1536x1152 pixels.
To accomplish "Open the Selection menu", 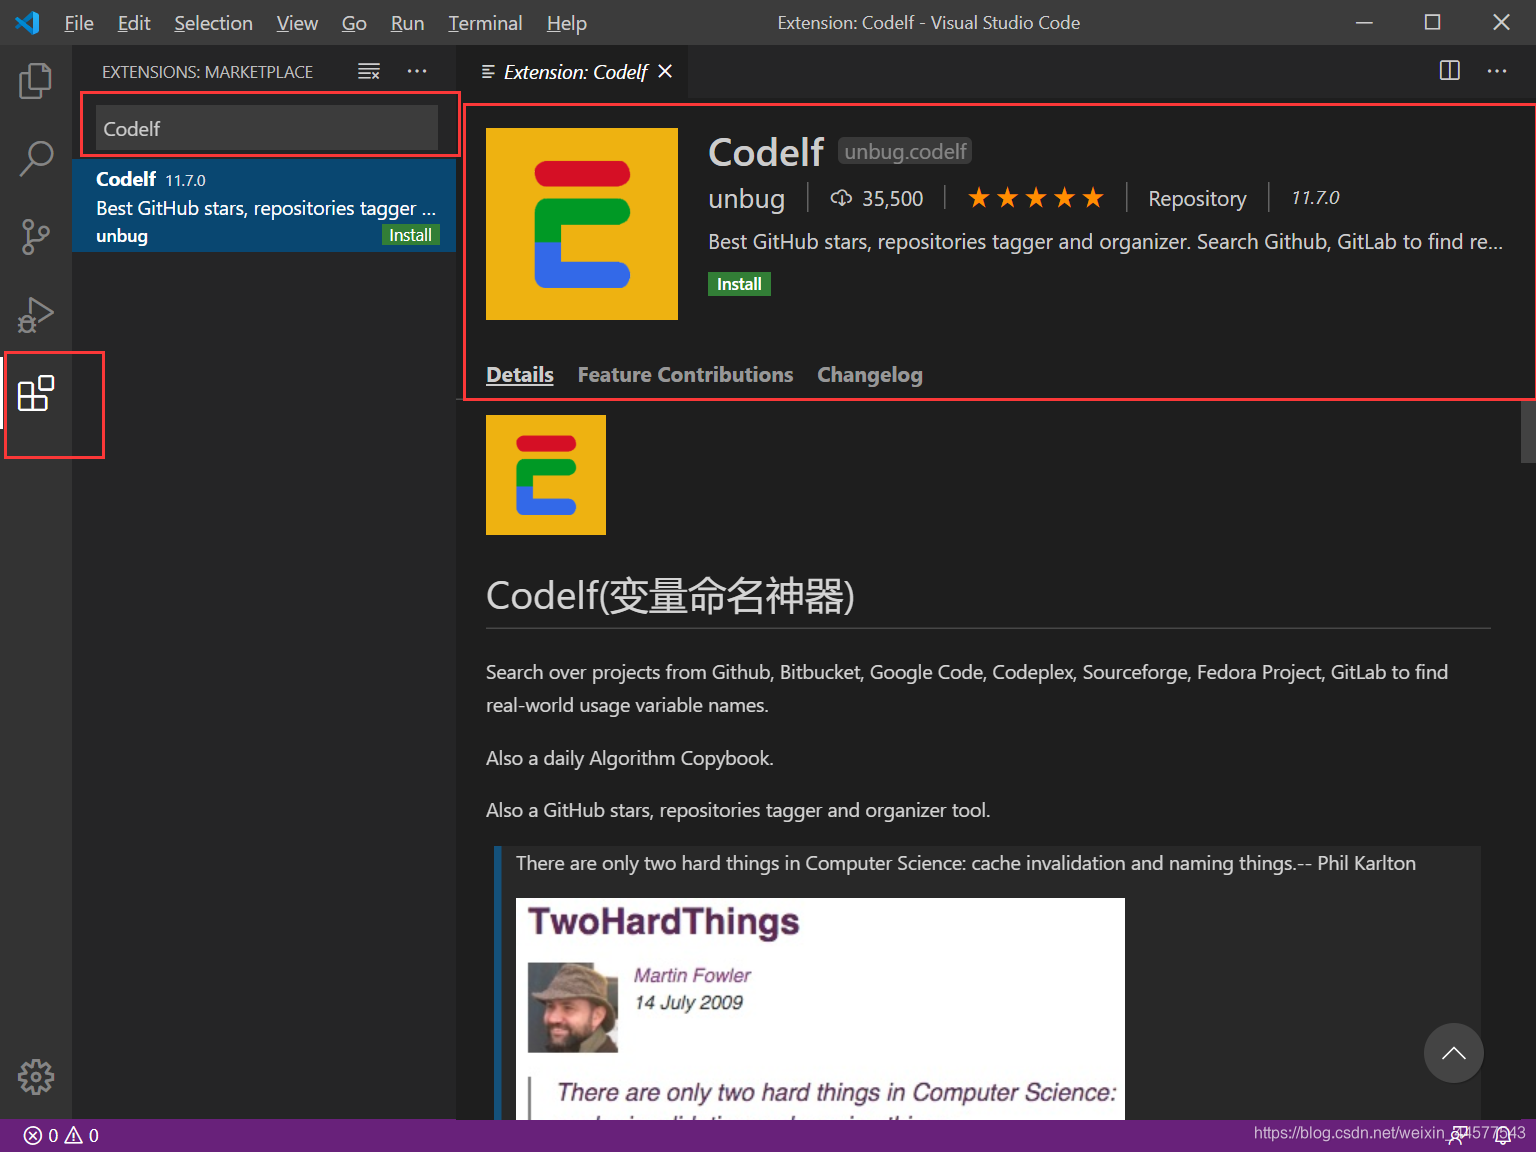I will (213, 22).
